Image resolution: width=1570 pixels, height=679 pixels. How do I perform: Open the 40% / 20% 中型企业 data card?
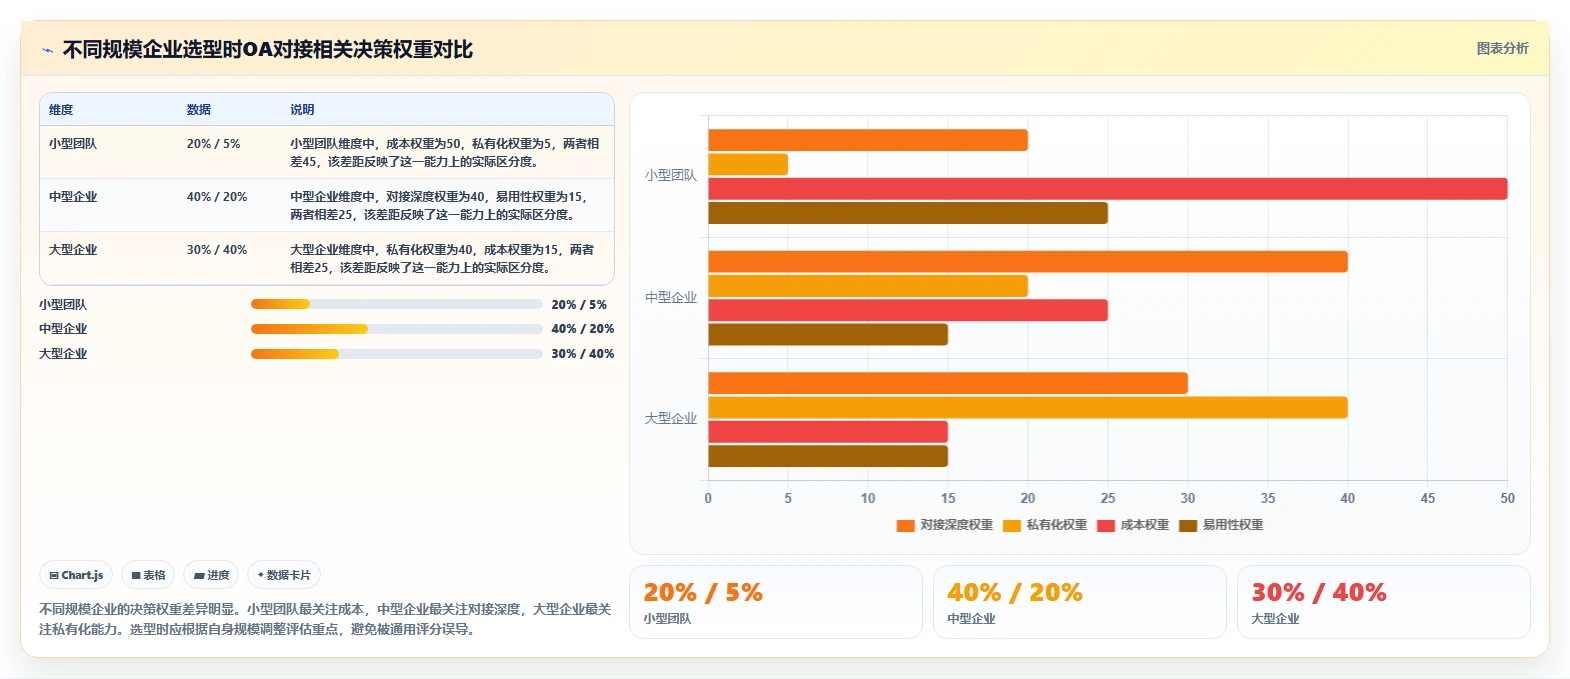pos(1080,602)
